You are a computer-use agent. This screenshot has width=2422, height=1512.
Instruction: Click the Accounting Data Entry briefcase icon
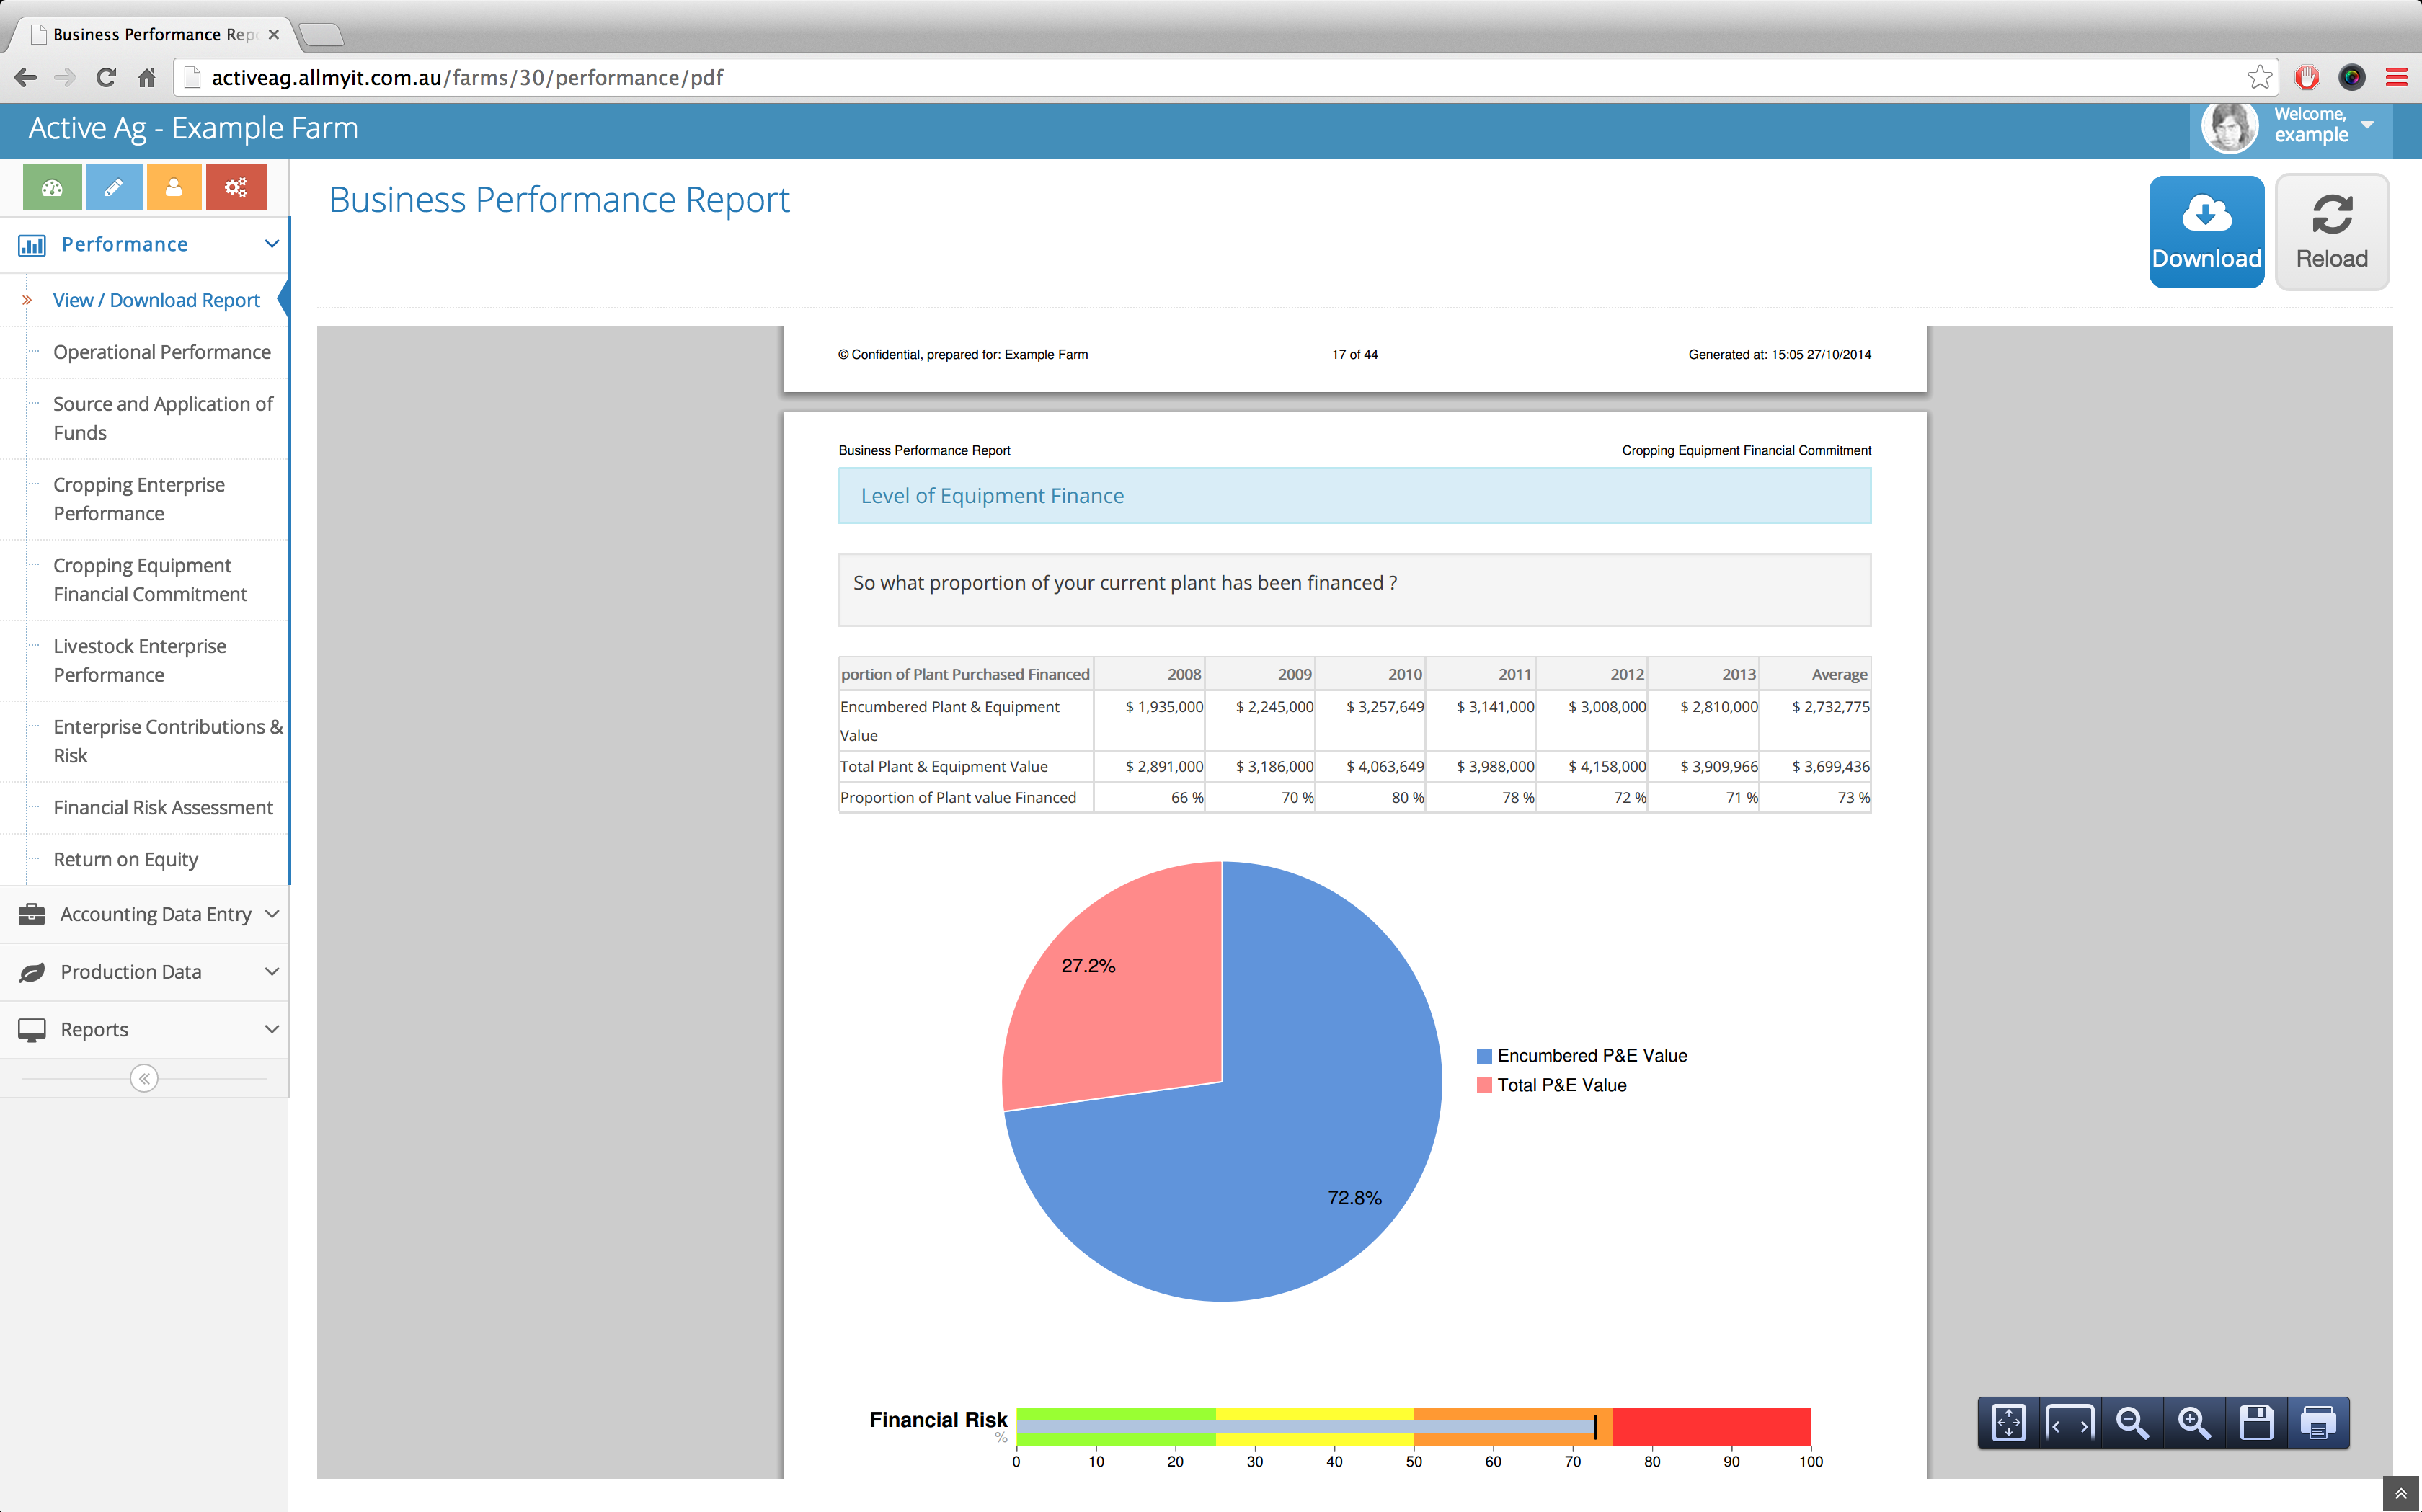point(32,914)
